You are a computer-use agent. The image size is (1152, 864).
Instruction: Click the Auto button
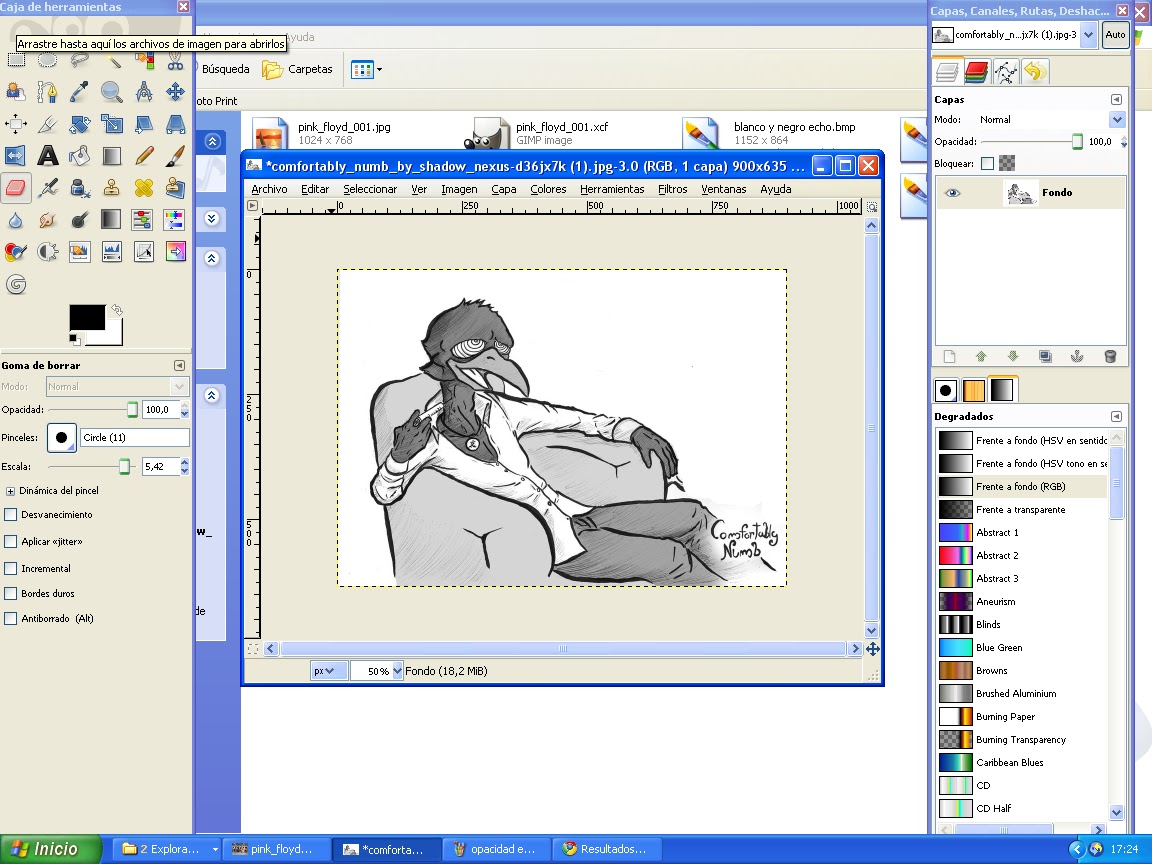tap(1115, 35)
